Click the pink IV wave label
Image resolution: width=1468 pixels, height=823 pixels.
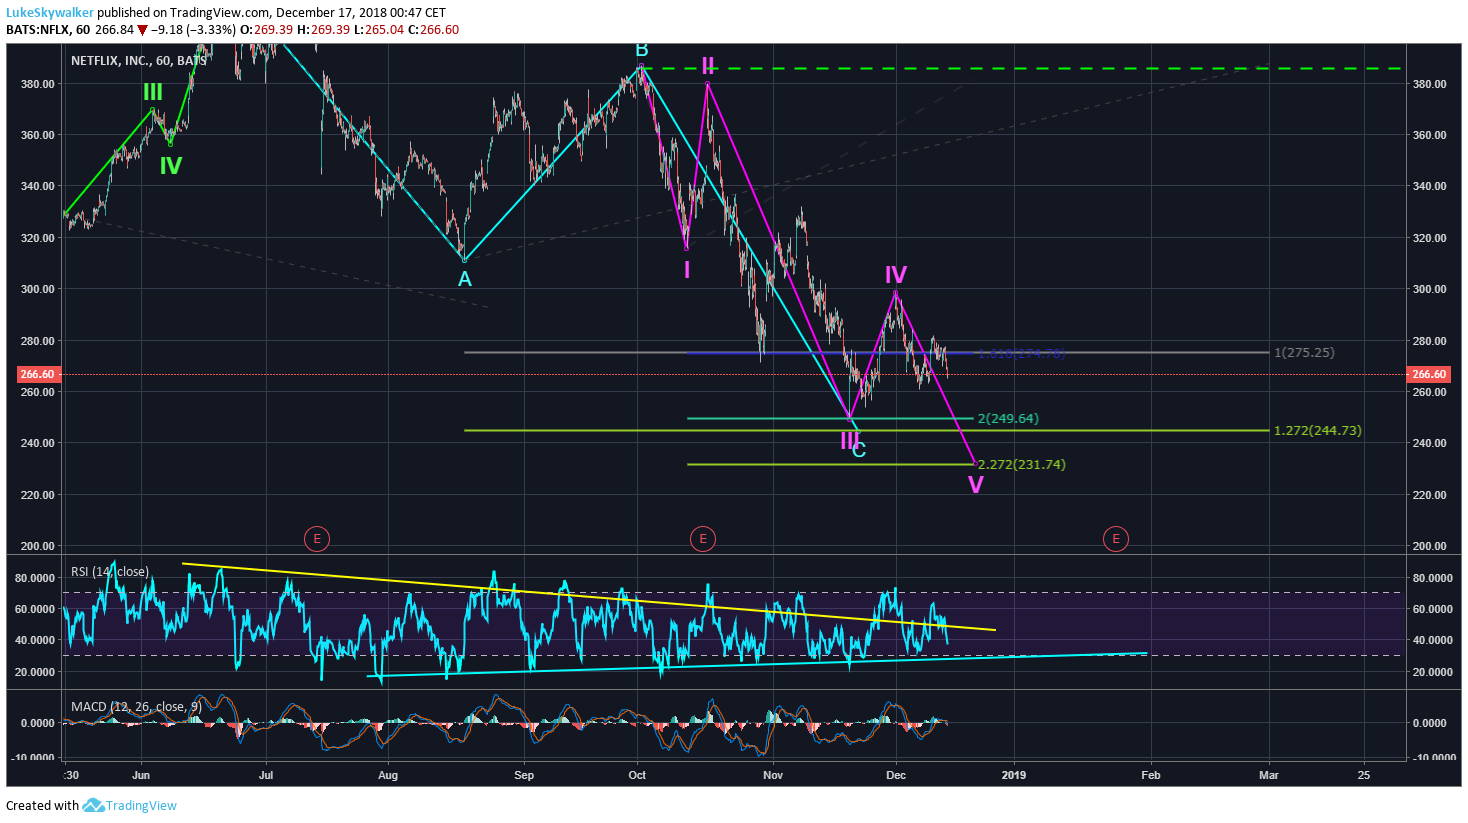[x=896, y=275]
